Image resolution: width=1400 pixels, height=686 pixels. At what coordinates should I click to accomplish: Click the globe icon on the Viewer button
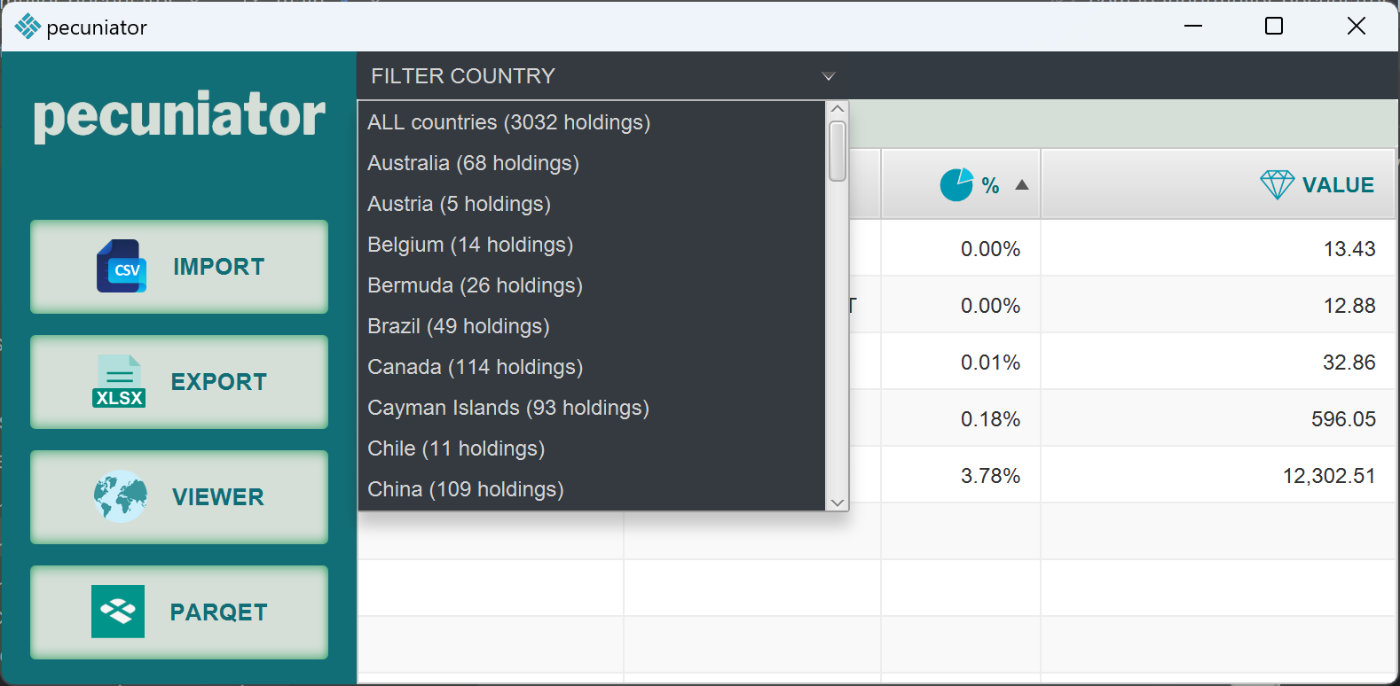coord(120,497)
